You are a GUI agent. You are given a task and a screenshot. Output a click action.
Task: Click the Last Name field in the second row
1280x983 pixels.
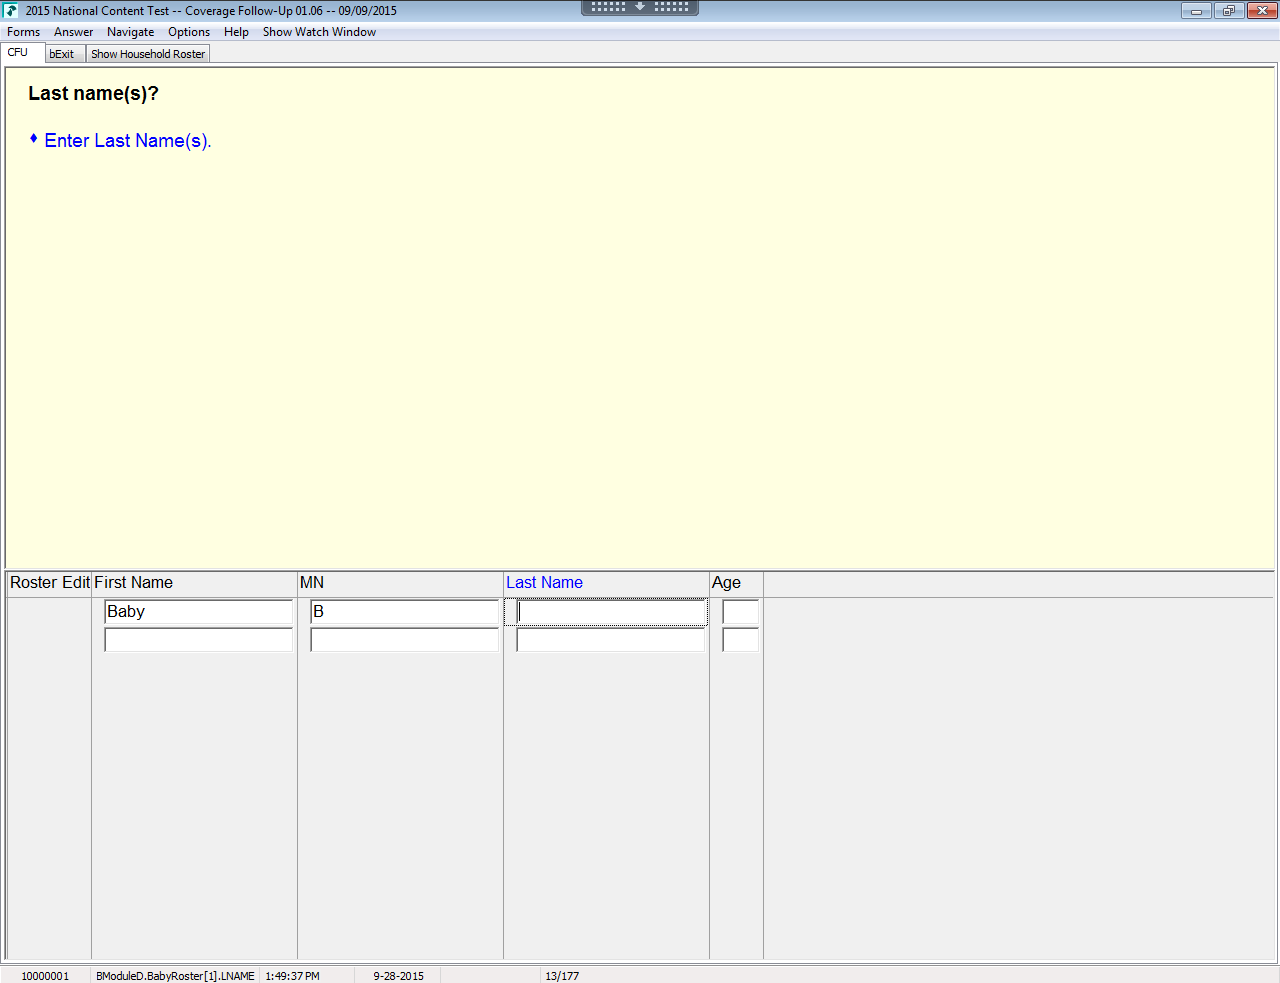(x=611, y=640)
